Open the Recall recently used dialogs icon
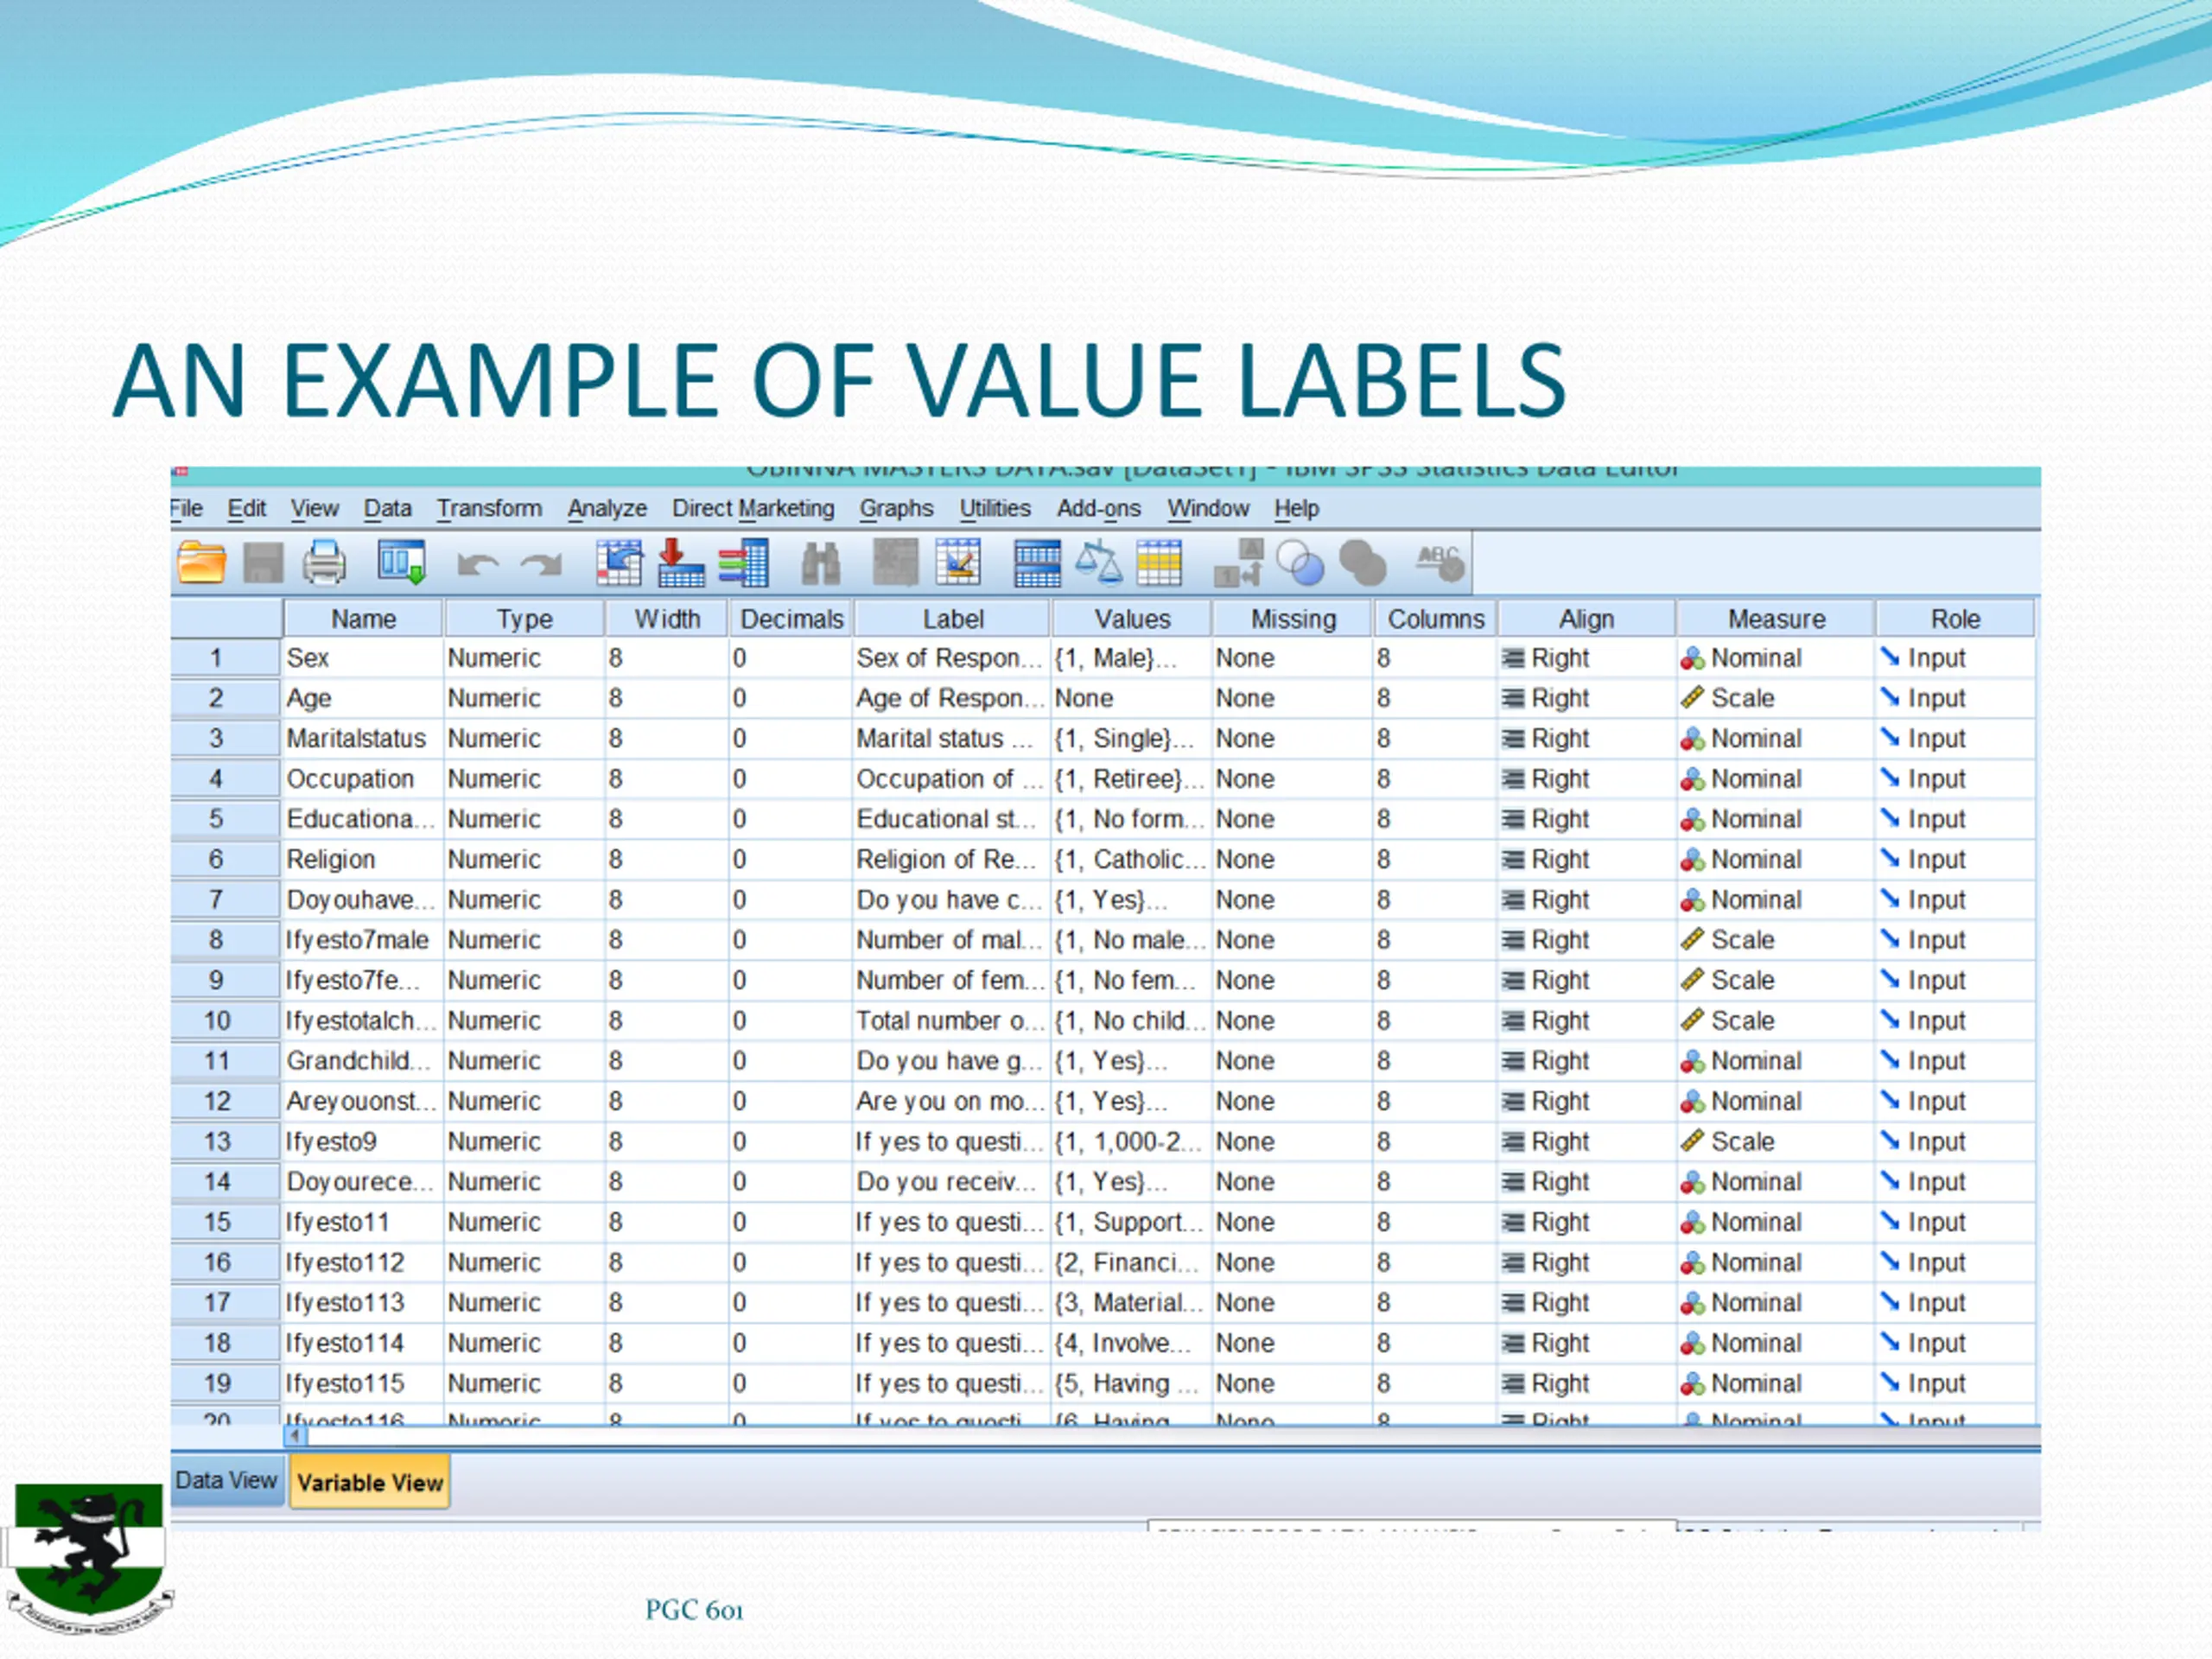The height and width of the screenshot is (1659, 2212). pyautogui.click(x=402, y=562)
